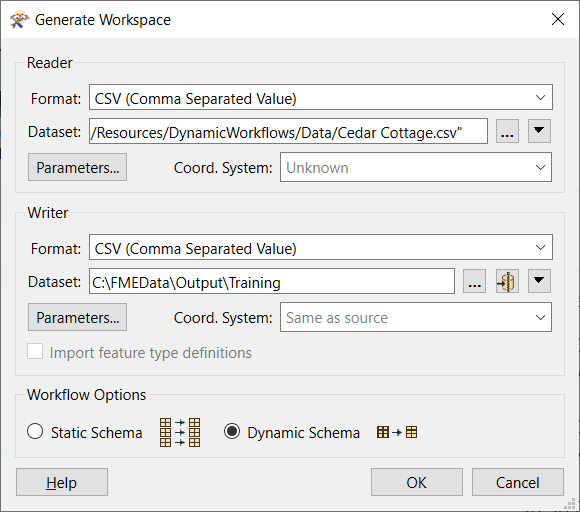The image size is (580, 512).
Task: Click the Reader section heading text
Action: (50, 63)
